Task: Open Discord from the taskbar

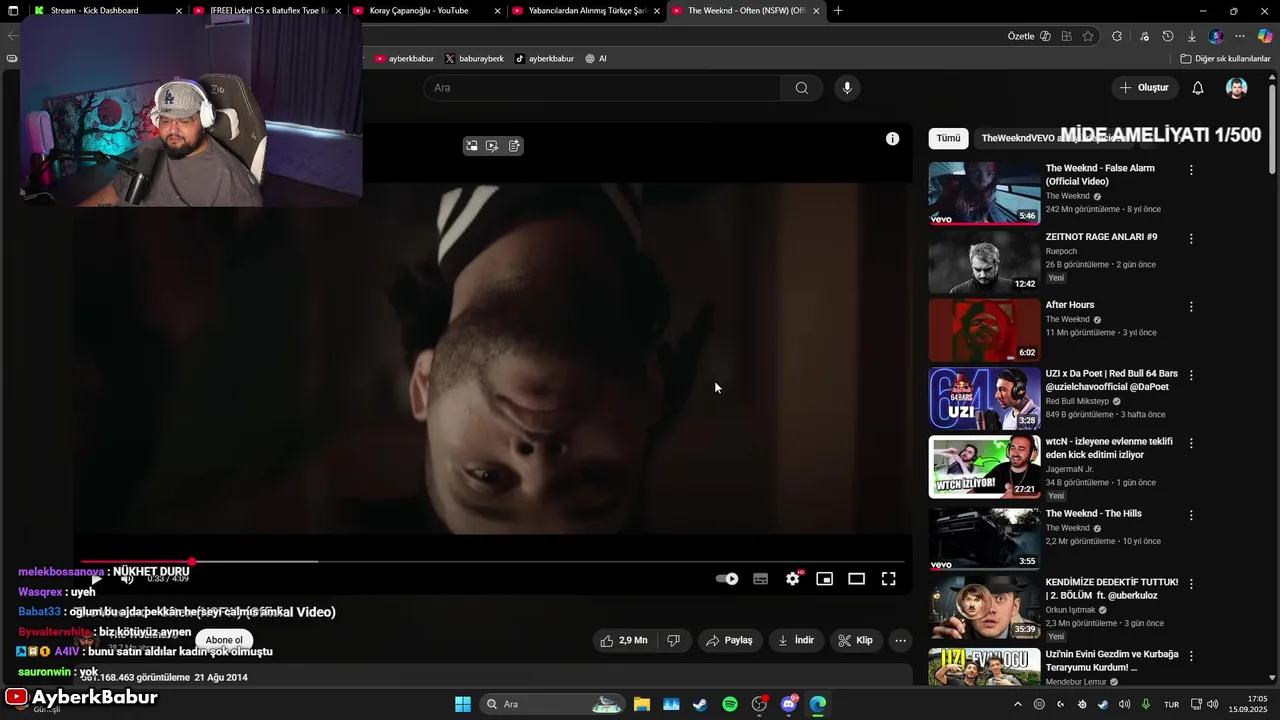Action: [x=789, y=704]
